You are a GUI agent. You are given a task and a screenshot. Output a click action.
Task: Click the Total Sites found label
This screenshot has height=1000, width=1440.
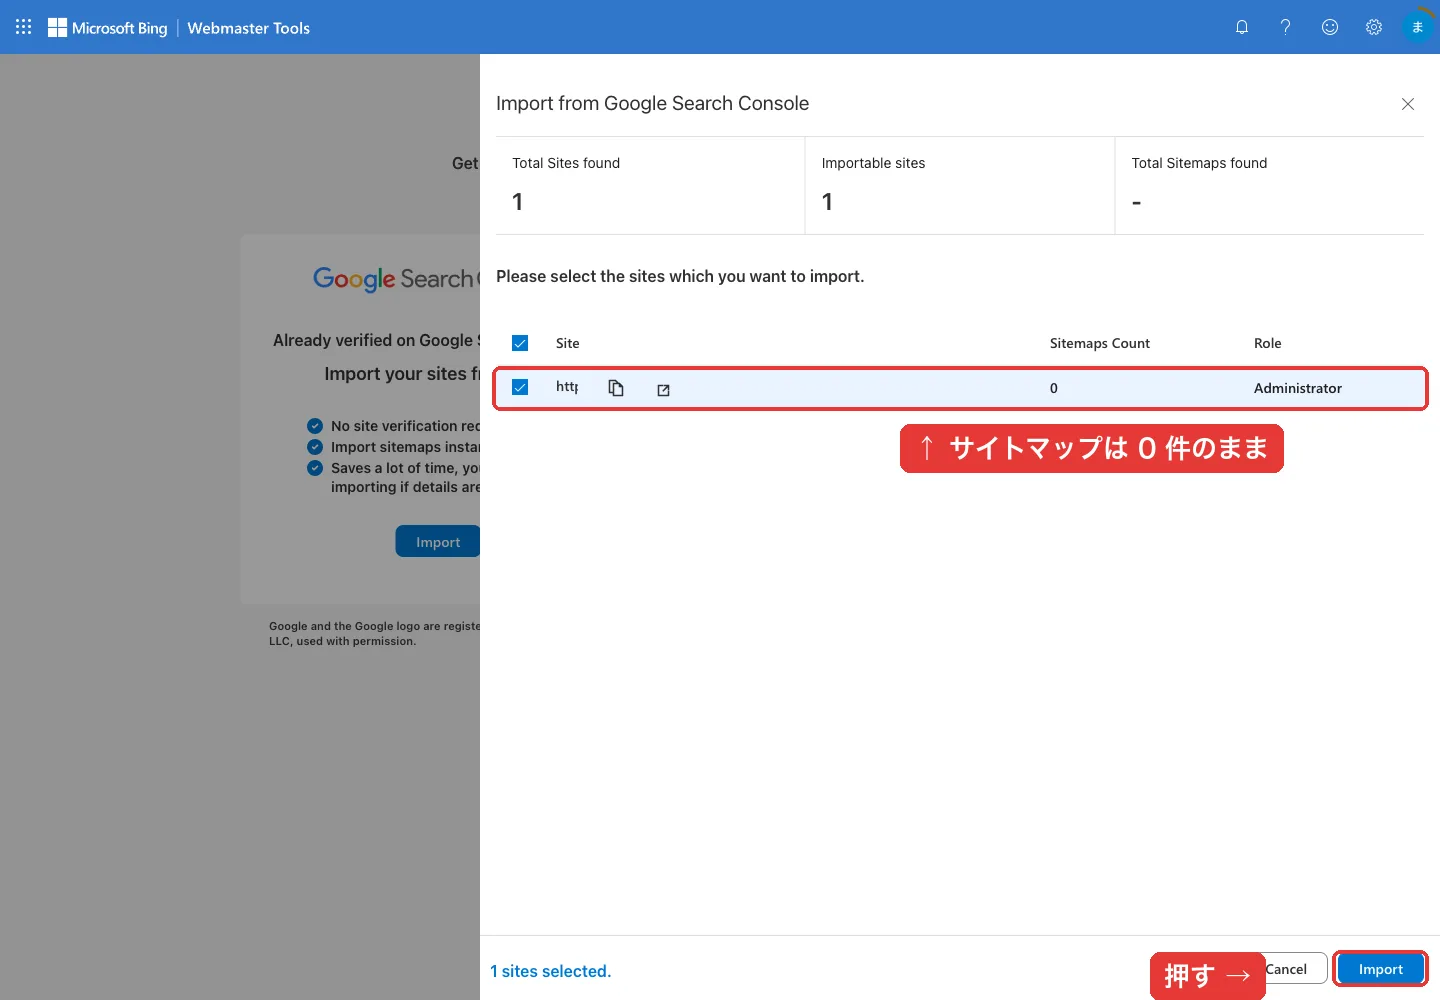pos(566,163)
